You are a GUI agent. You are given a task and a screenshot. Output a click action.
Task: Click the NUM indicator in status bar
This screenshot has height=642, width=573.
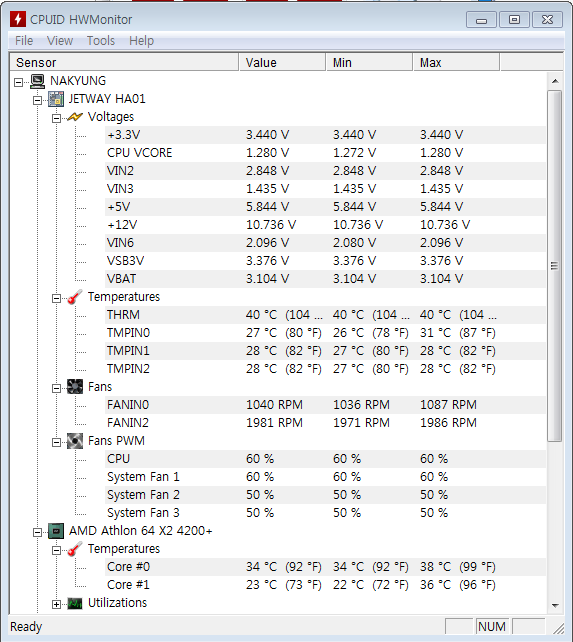(491, 627)
